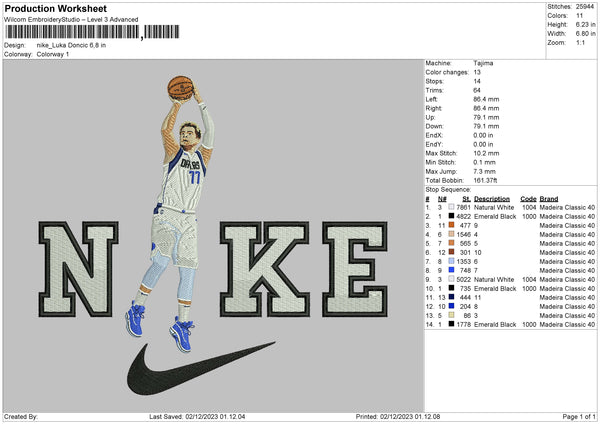Click the black swatch in stop 2
The image size is (600, 424).
[452, 216]
